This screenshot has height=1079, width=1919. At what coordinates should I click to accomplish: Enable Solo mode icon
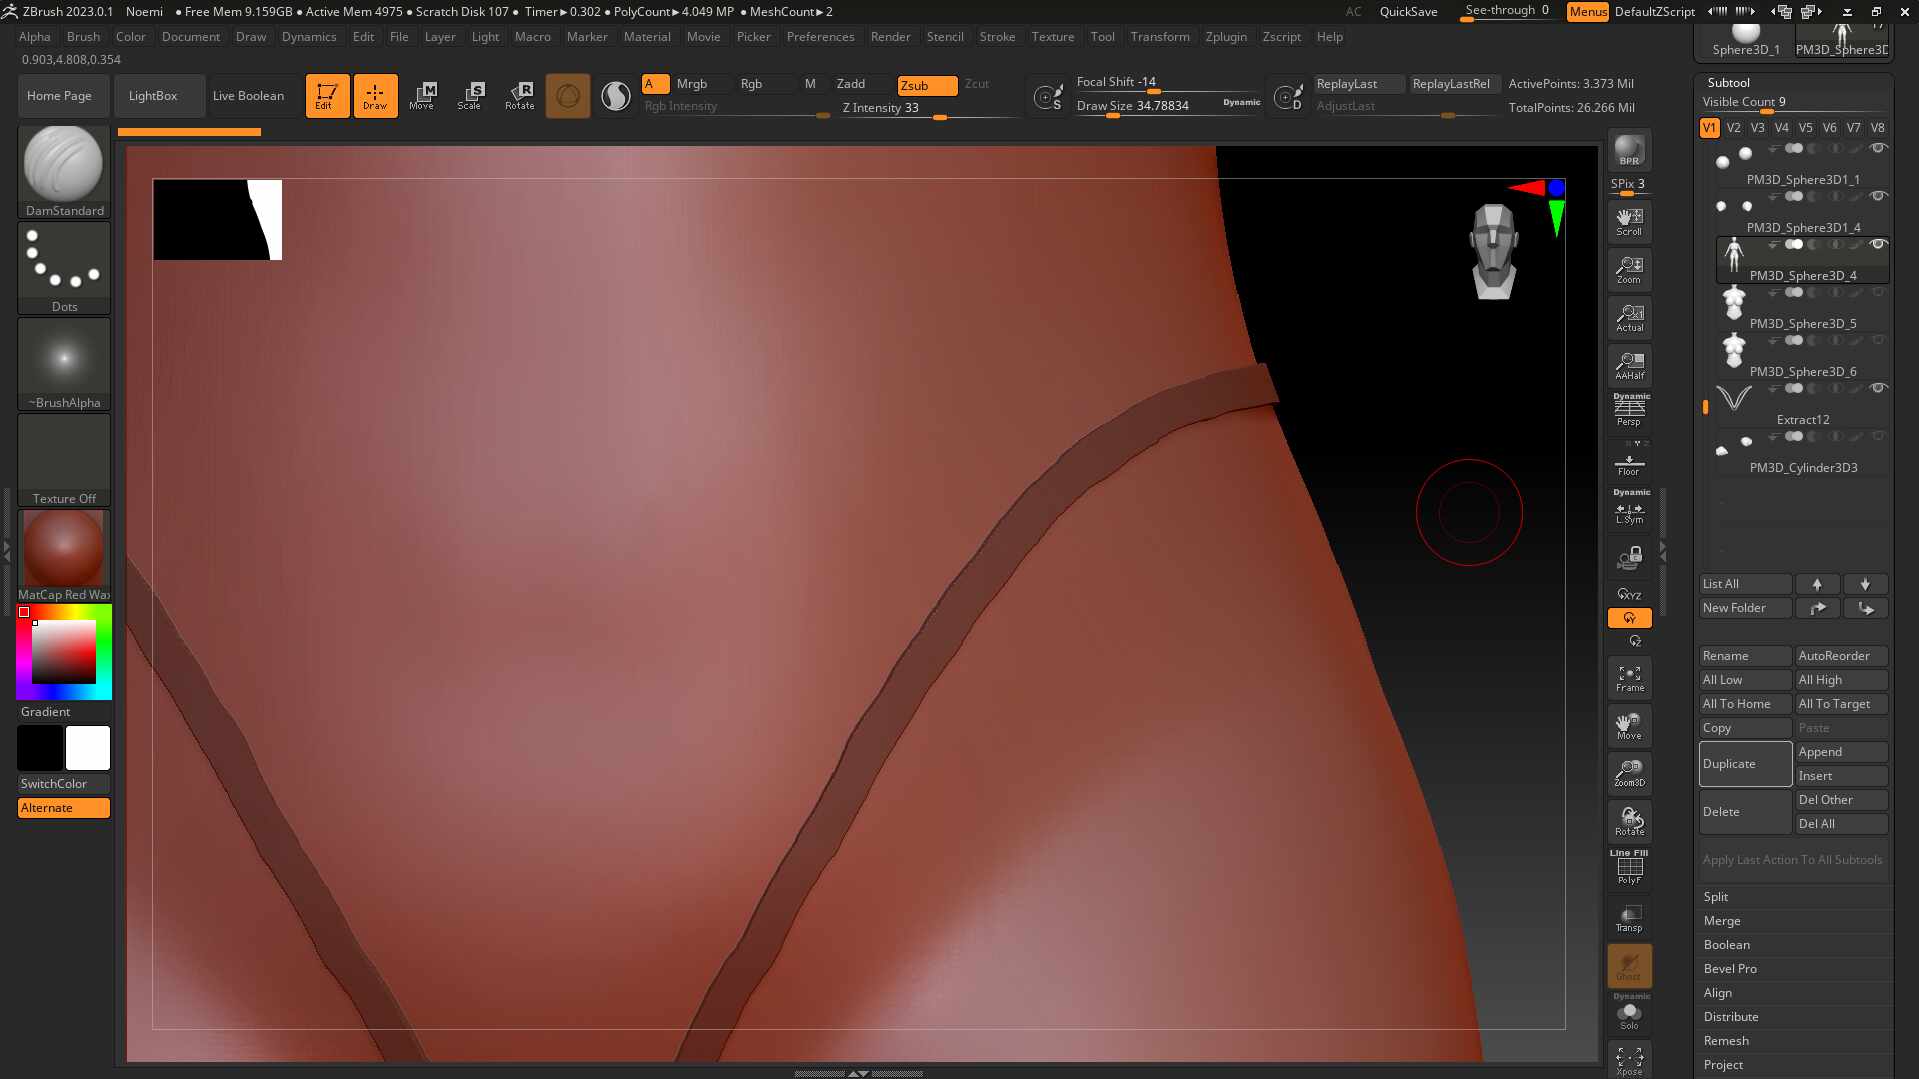(1629, 1014)
